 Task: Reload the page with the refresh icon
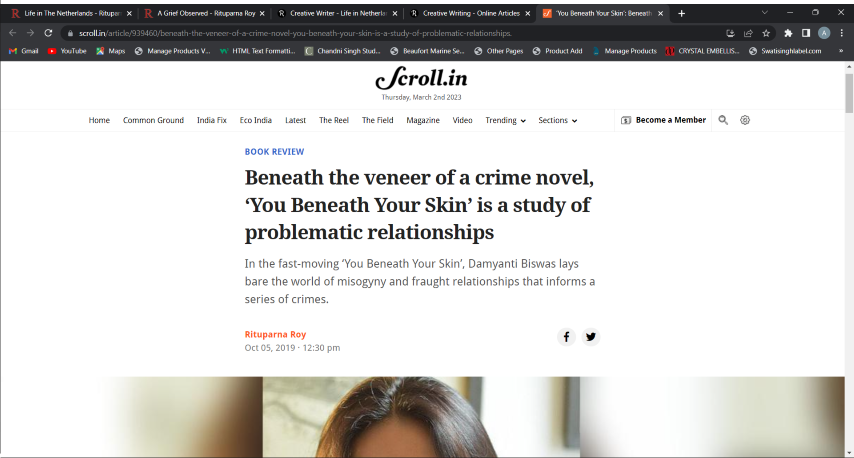pyautogui.click(x=48, y=33)
